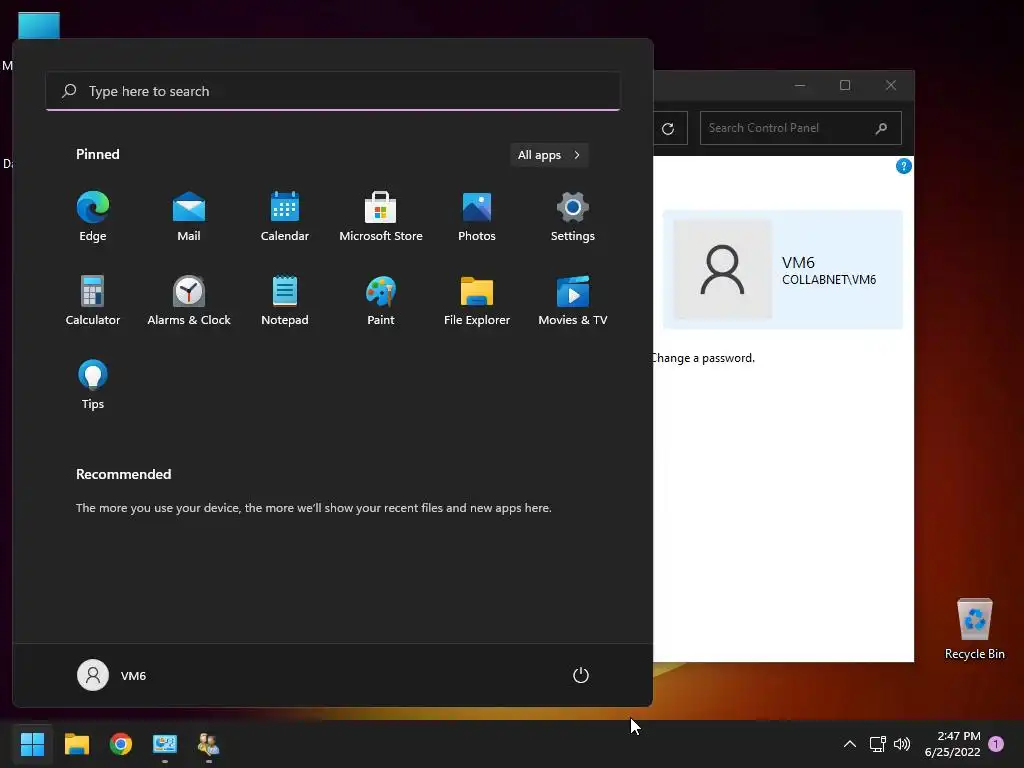This screenshot has height=768, width=1024.
Task: Click the Pinned section heading
Action: tap(97, 154)
